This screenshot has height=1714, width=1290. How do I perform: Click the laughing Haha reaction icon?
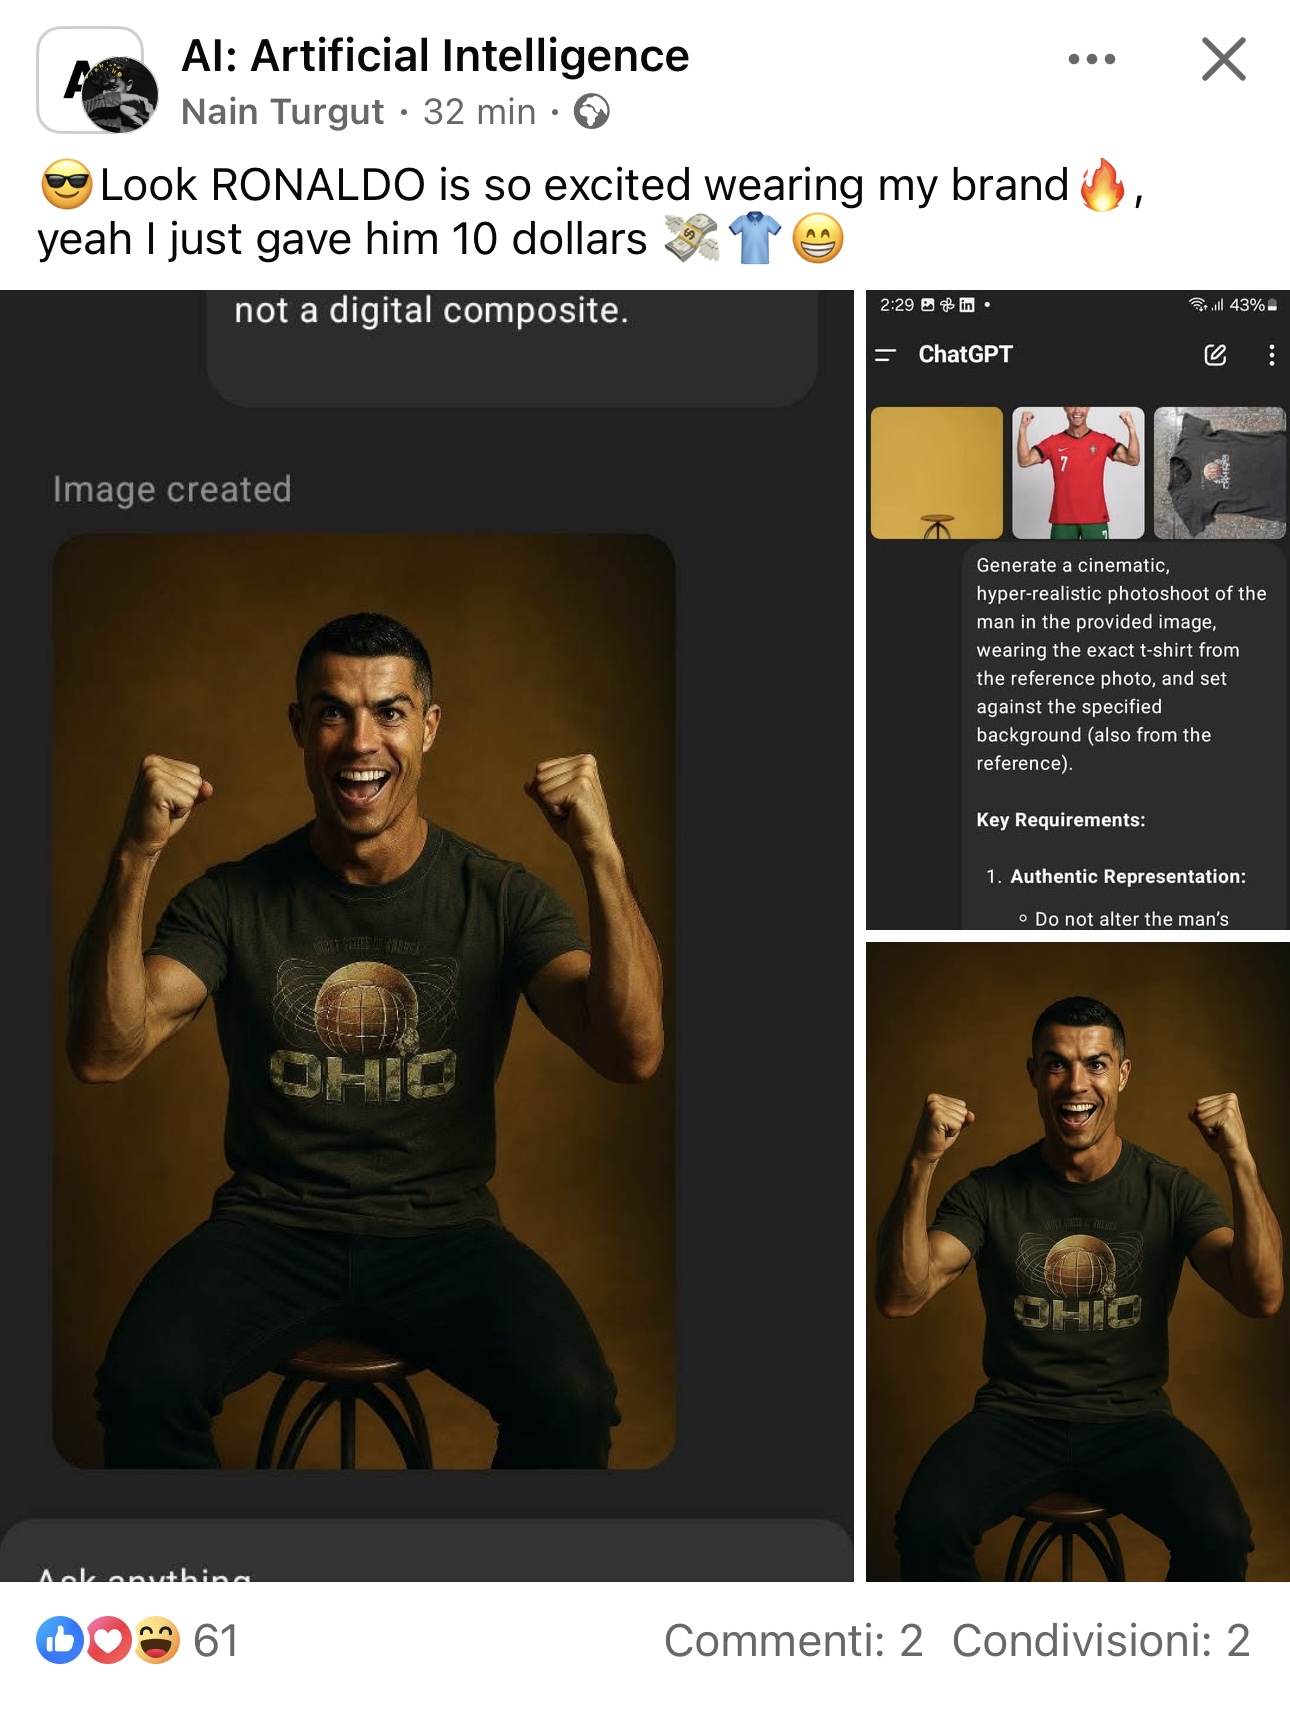click(156, 1640)
